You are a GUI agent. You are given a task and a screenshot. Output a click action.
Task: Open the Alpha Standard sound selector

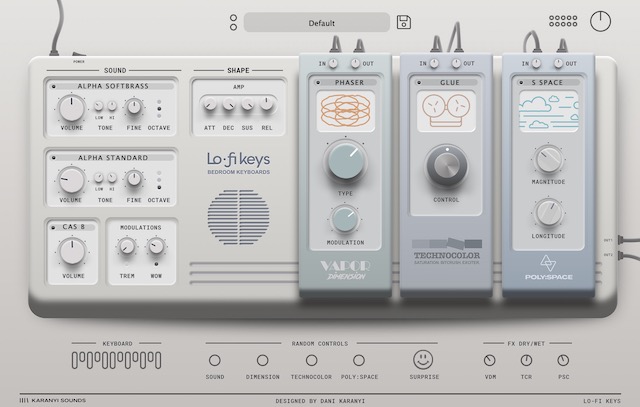coord(113,158)
